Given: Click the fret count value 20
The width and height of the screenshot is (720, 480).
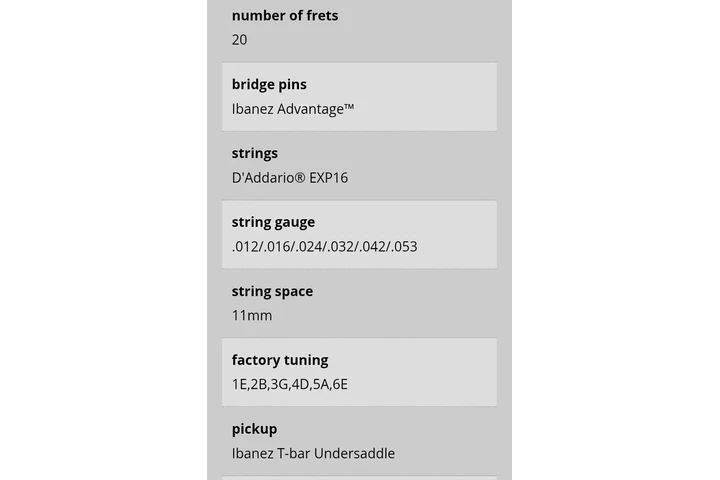Looking at the screenshot, I should [x=240, y=40].
